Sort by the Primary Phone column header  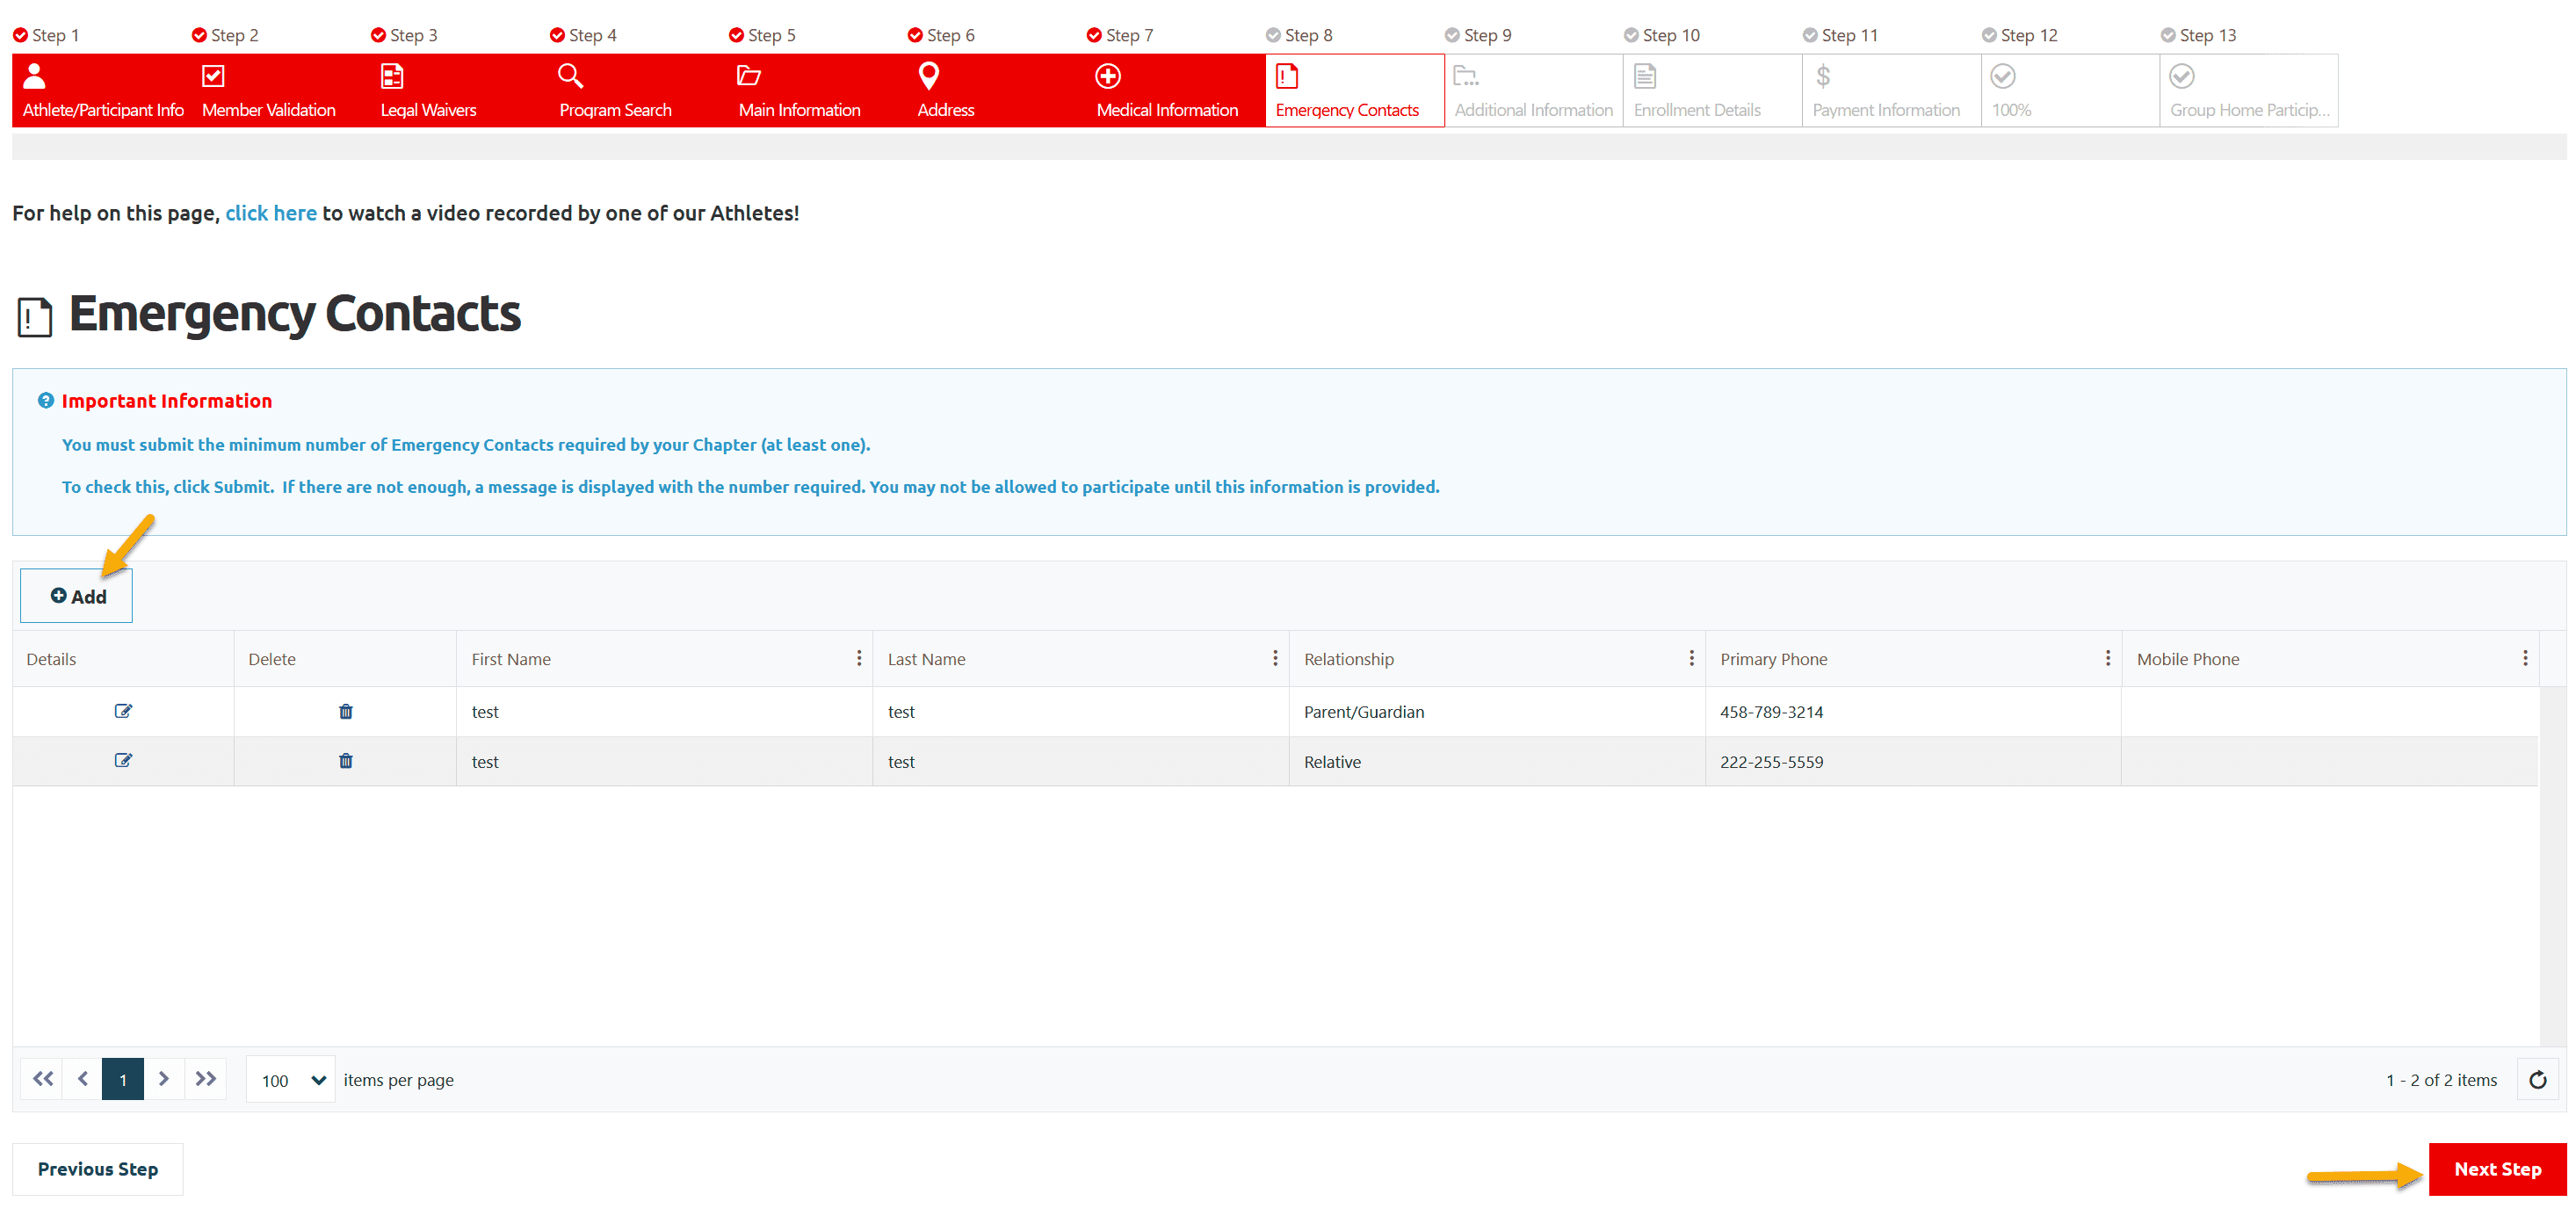pyautogui.click(x=1774, y=659)
